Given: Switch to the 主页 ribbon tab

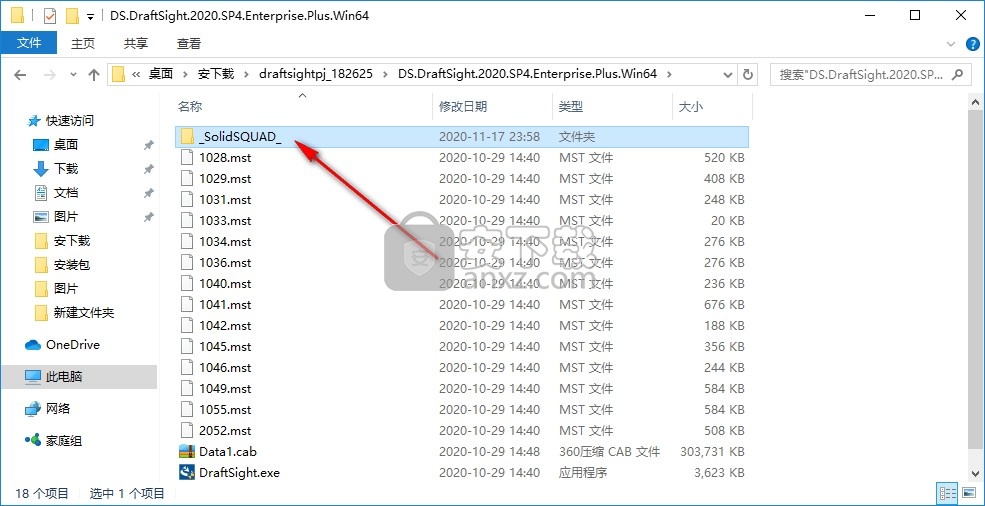Looking at the screenshot, I should pos(83,43).
